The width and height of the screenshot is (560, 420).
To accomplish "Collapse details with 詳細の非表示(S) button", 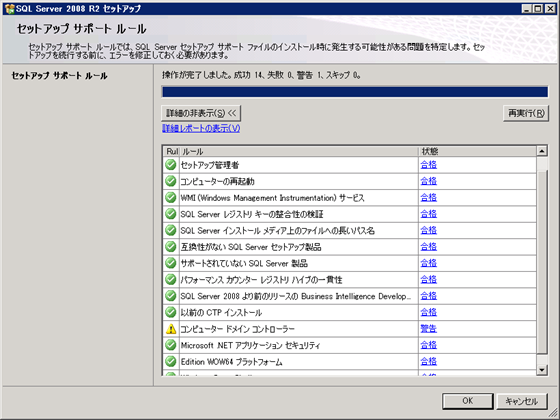I will click(201, 113).
